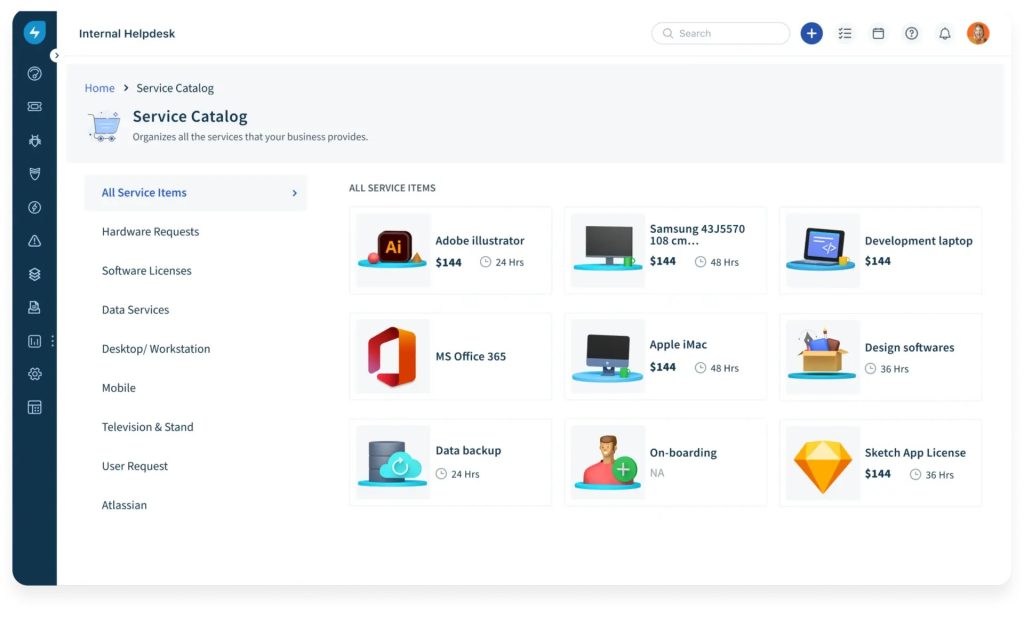Image resolution: width=1024 pixels, height=627 pixels.
Task: Open the calendar icon in the top bar
Action: (x=878, y=33)
